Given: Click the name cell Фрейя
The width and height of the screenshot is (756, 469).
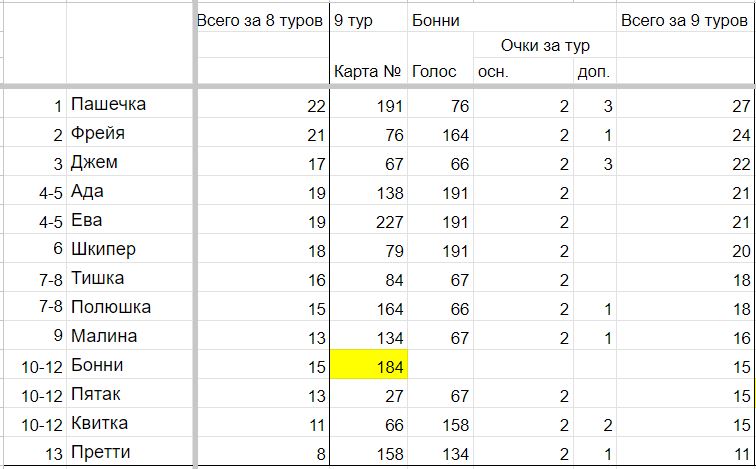Looking at the screenshot, I should point(131,133).
